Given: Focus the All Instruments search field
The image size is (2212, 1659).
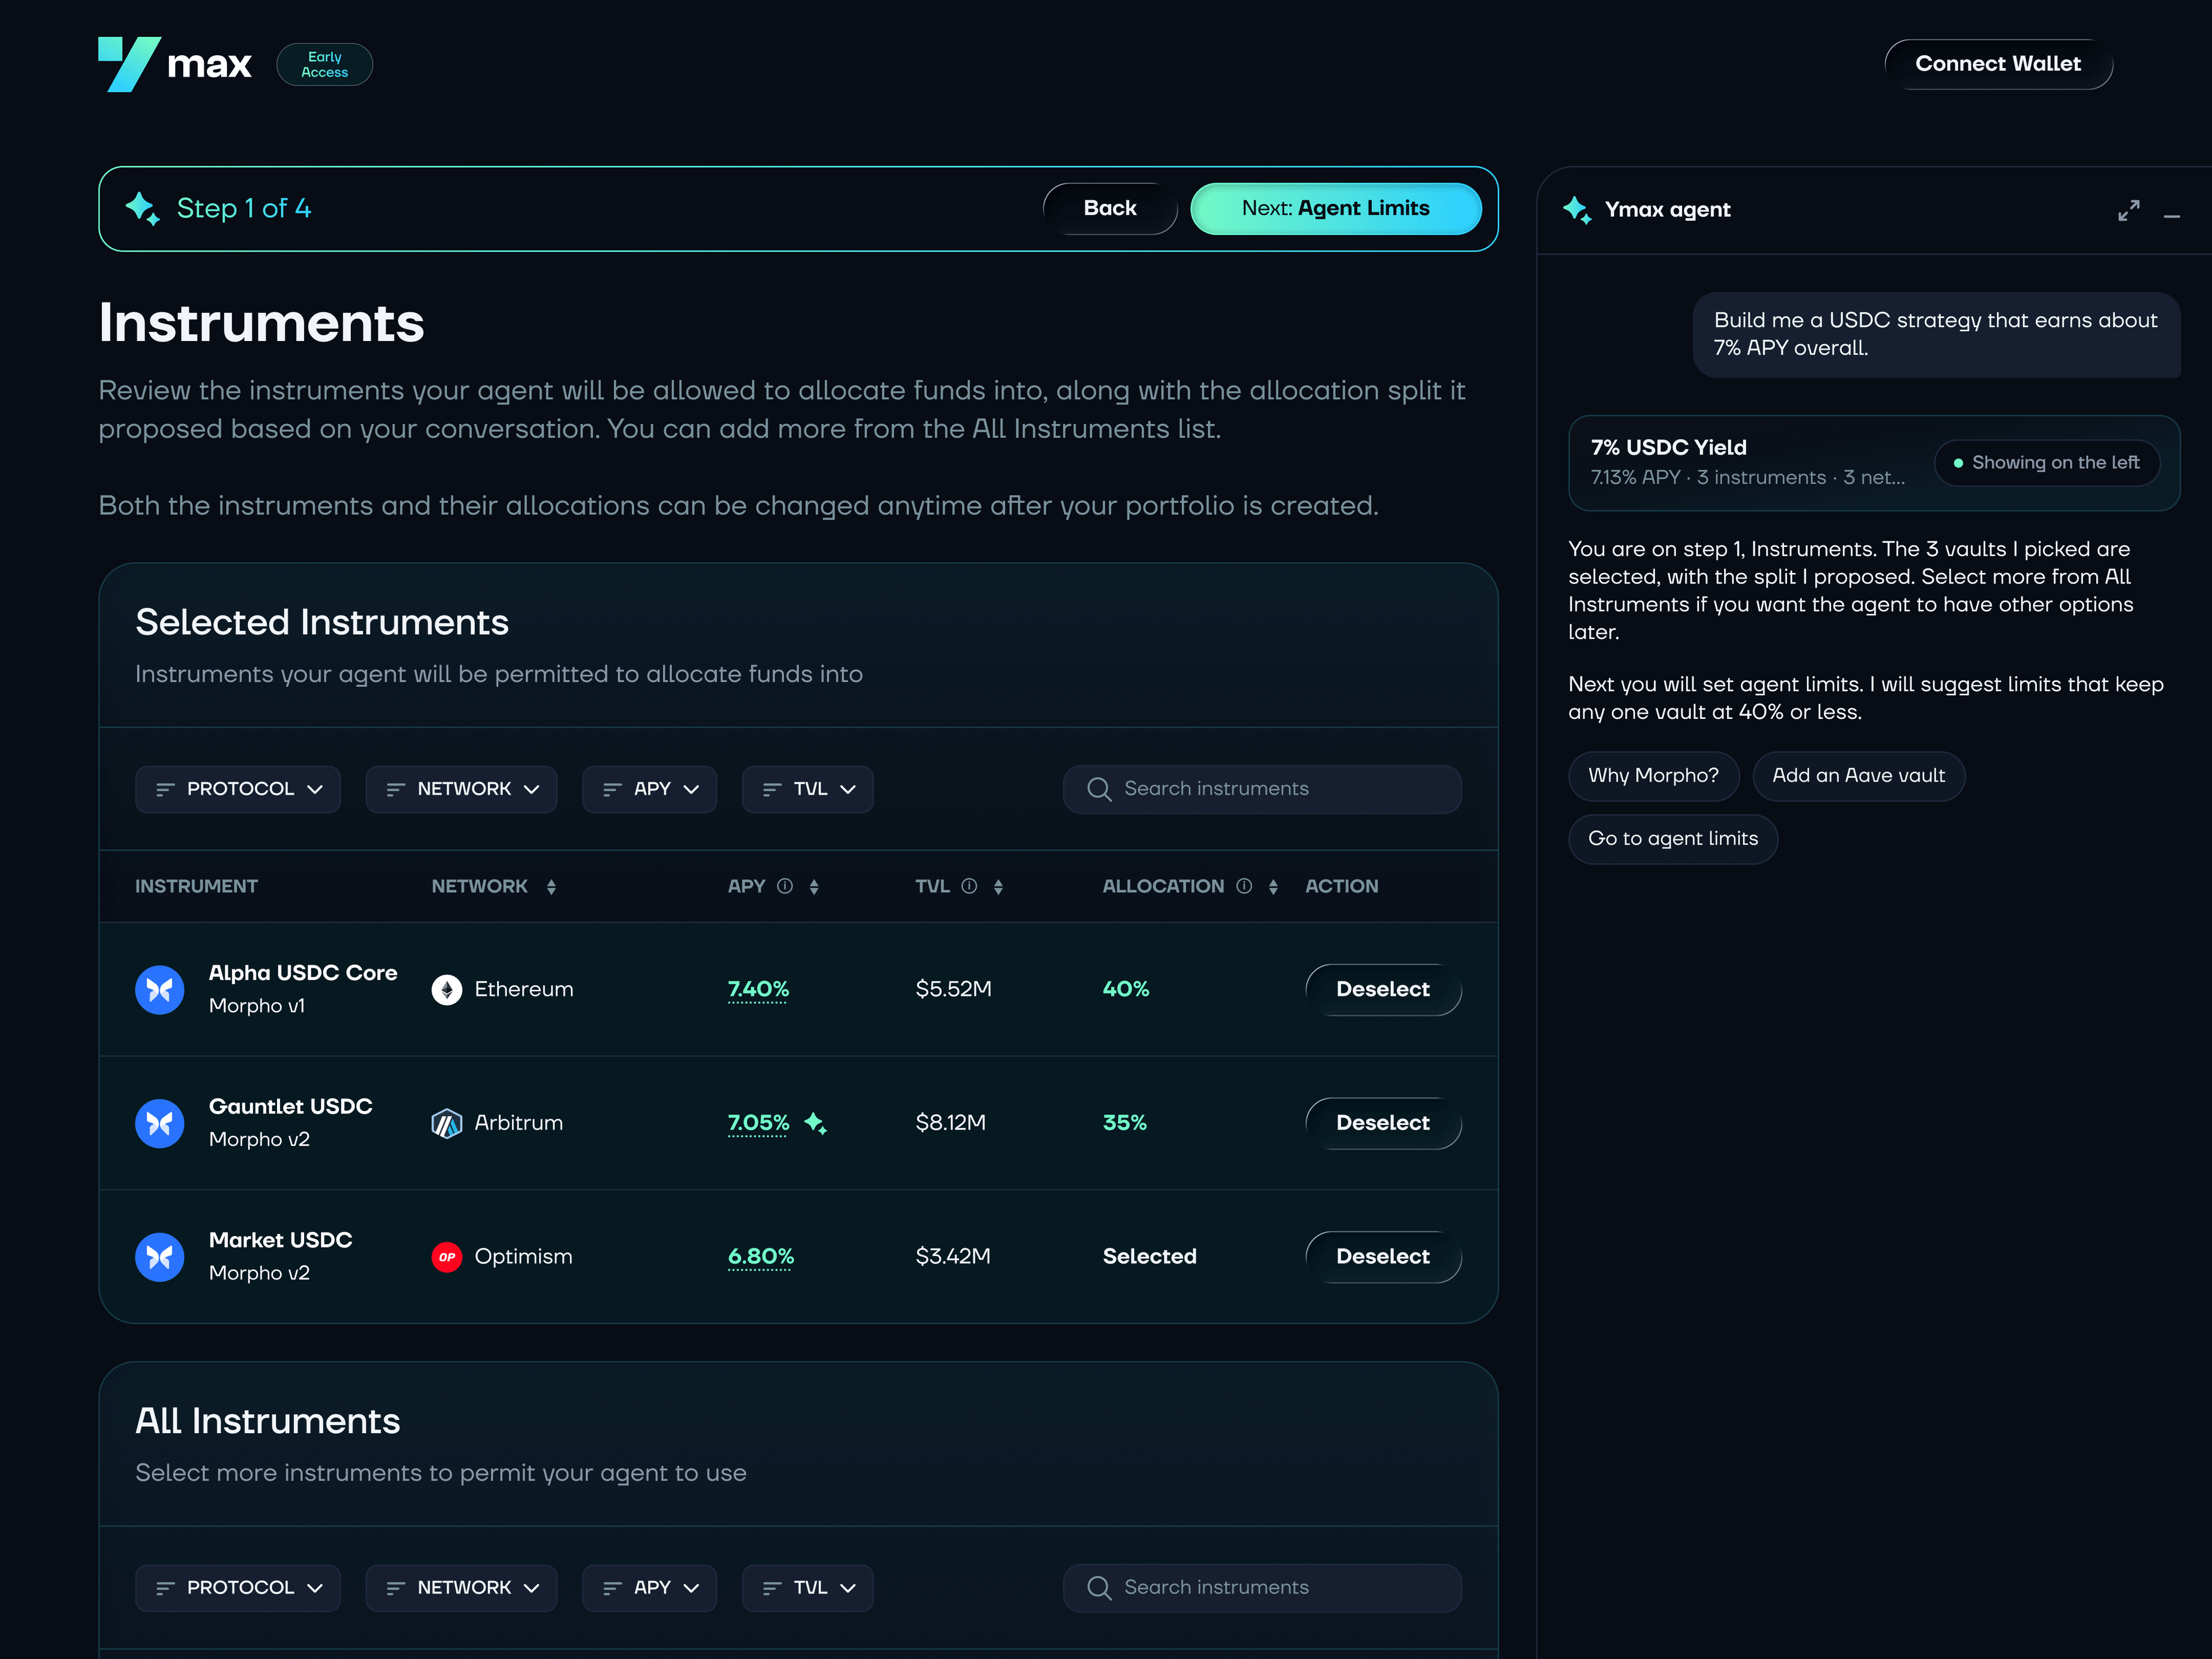Looking at the screenshot, I should [1262, 1588].
